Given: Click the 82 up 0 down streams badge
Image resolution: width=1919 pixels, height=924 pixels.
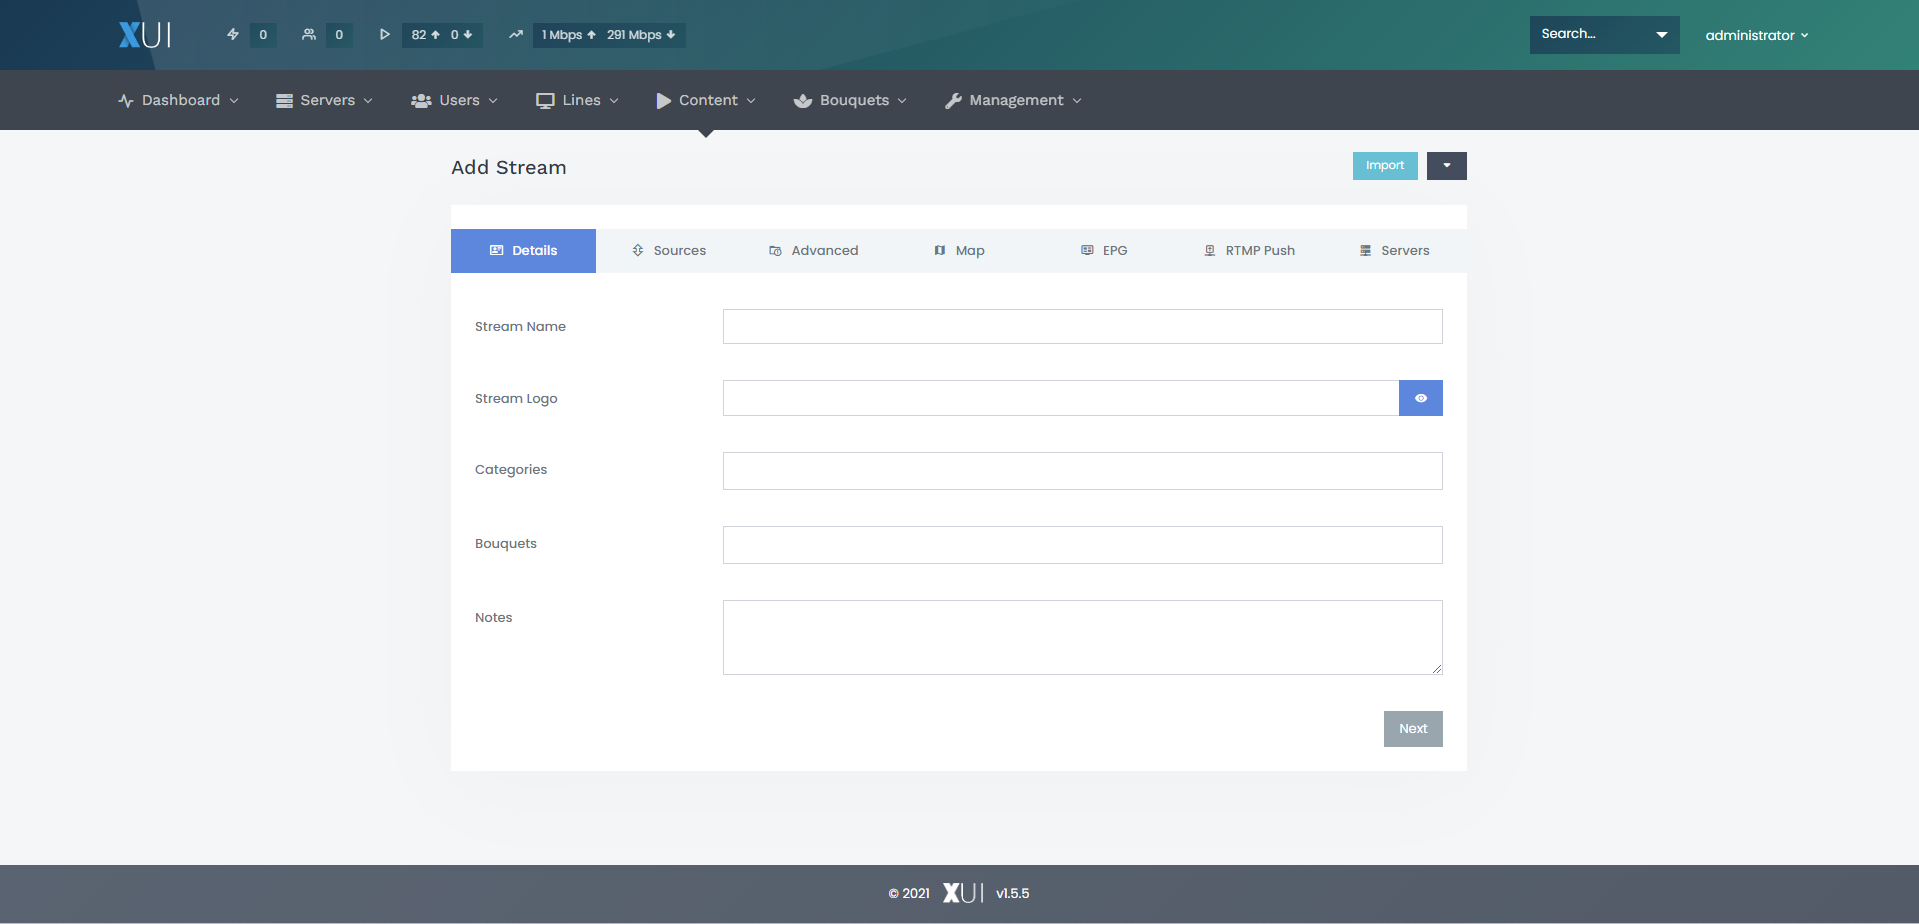Looking at the screenshot, I should (x=442, y=35).
